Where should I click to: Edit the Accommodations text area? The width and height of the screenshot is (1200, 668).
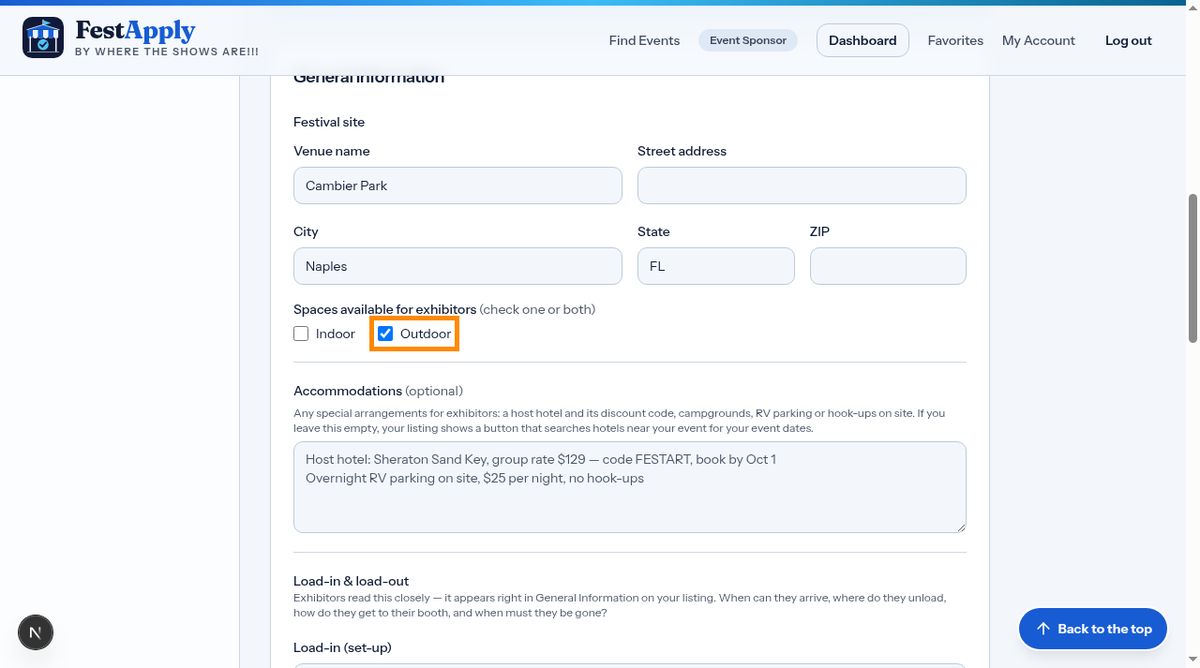630,487
